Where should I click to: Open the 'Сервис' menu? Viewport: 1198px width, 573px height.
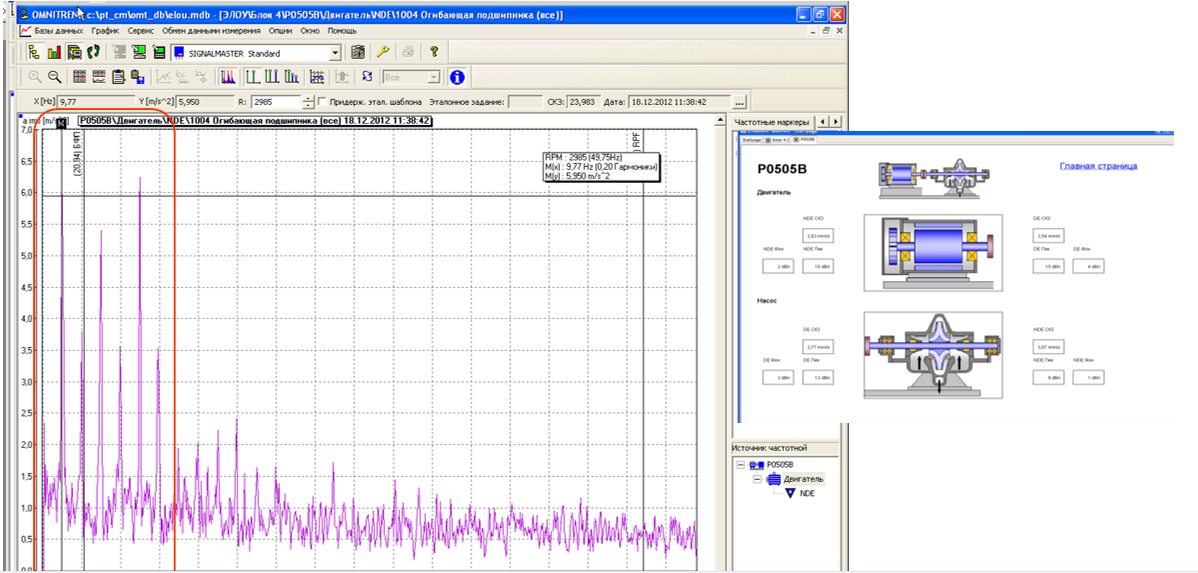pyautogui.click(x=141, y=31)
